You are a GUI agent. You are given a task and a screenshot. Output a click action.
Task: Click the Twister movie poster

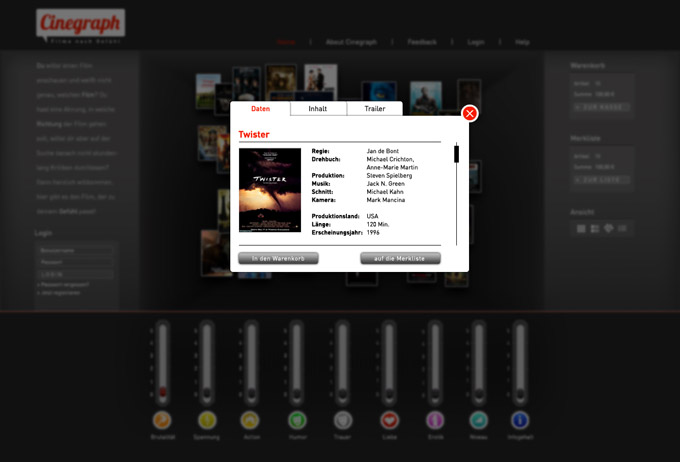point(270,190)
